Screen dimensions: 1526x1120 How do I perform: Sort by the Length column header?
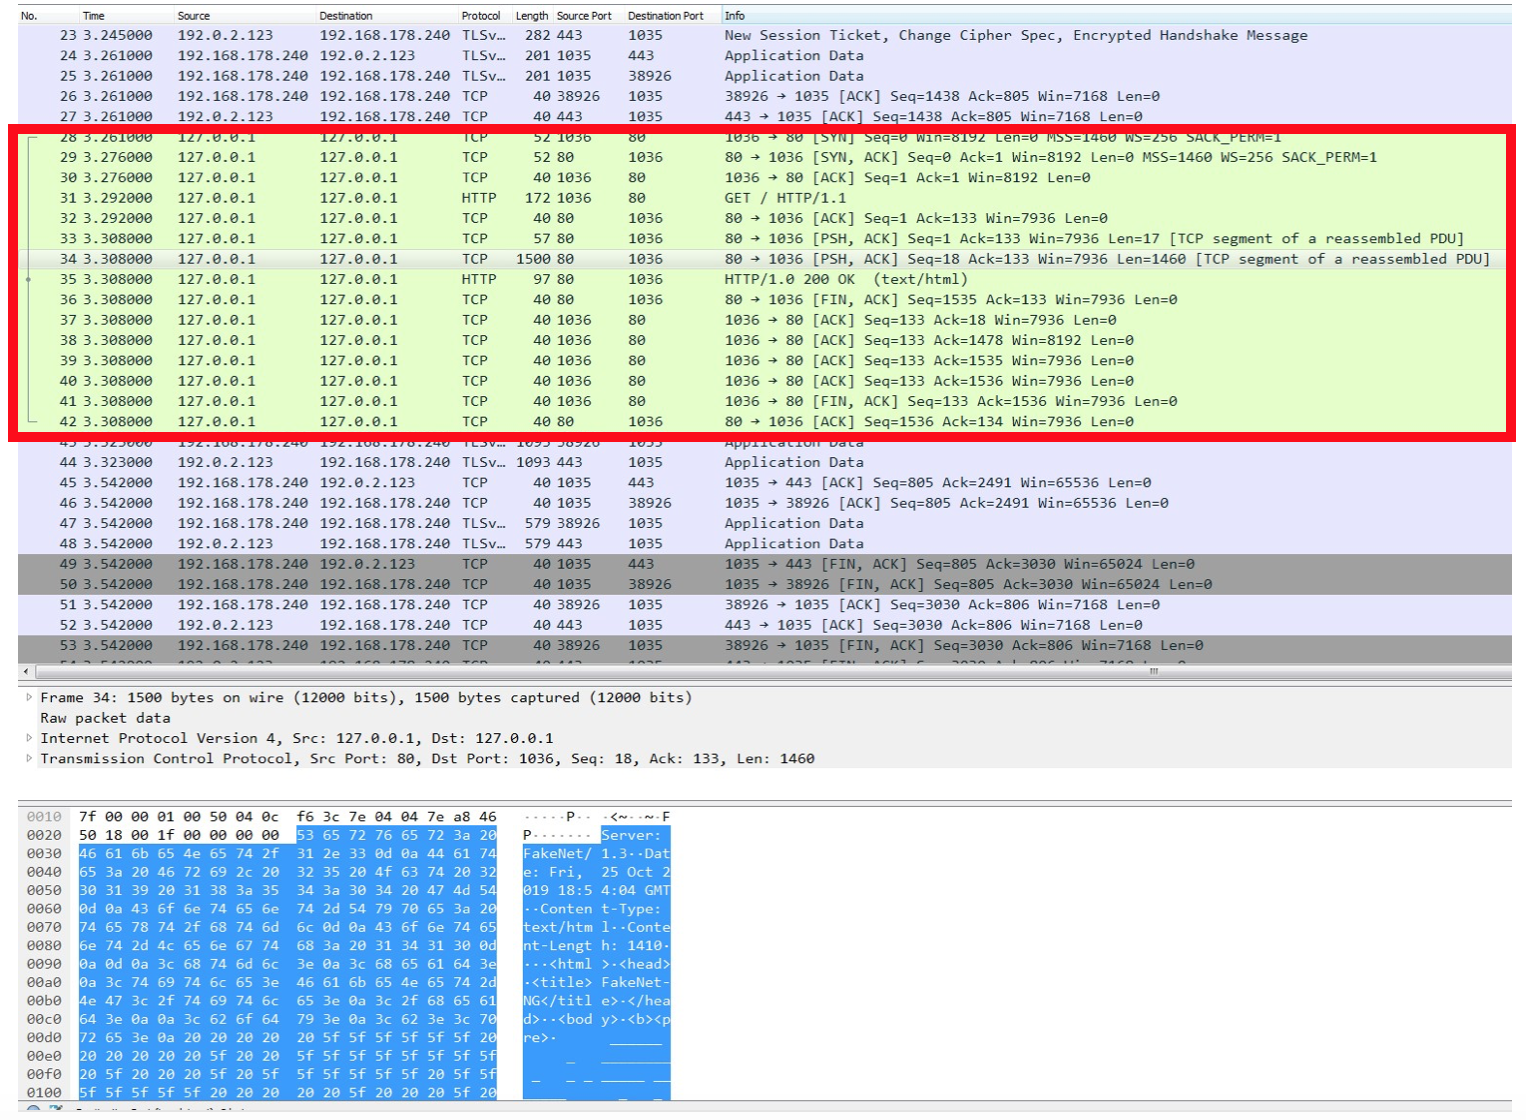click(x=531, y=16)
